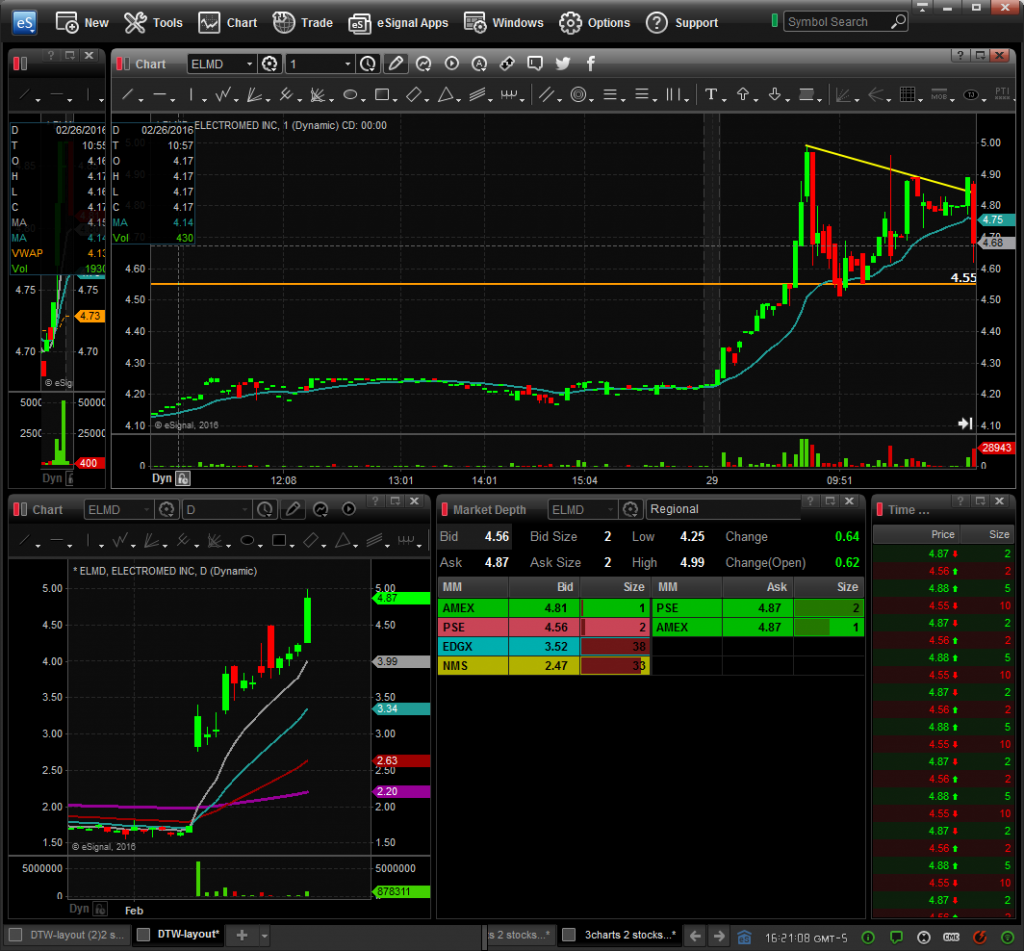The width and height of the screenshot is (1024, 951).
Task: Click the eSignal logo icon
Action: 25,23
